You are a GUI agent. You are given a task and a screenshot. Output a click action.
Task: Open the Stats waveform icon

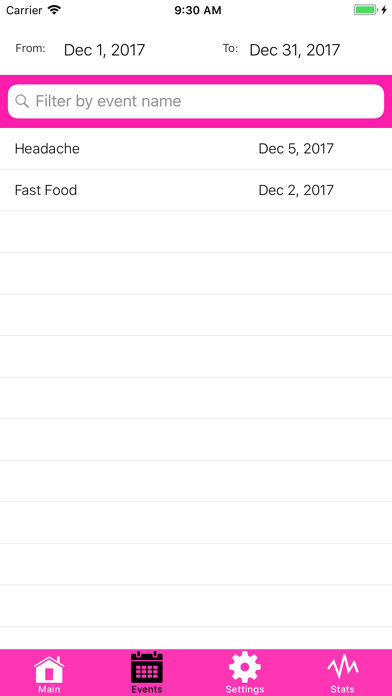pos(342,668)
